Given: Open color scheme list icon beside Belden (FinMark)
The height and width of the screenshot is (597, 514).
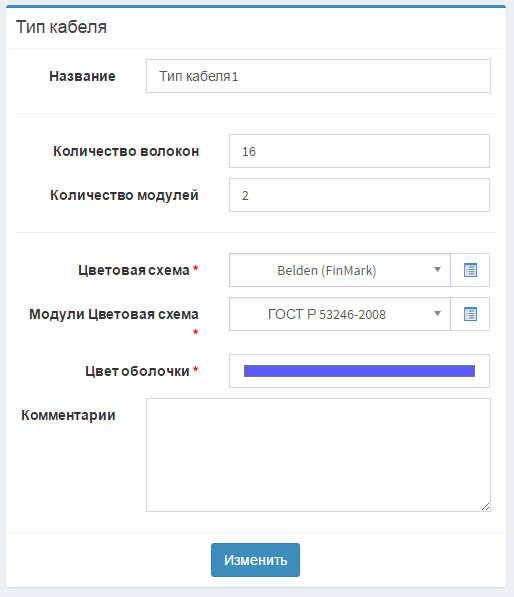Looking at the screenshot, I should click(x=470, y=270).
